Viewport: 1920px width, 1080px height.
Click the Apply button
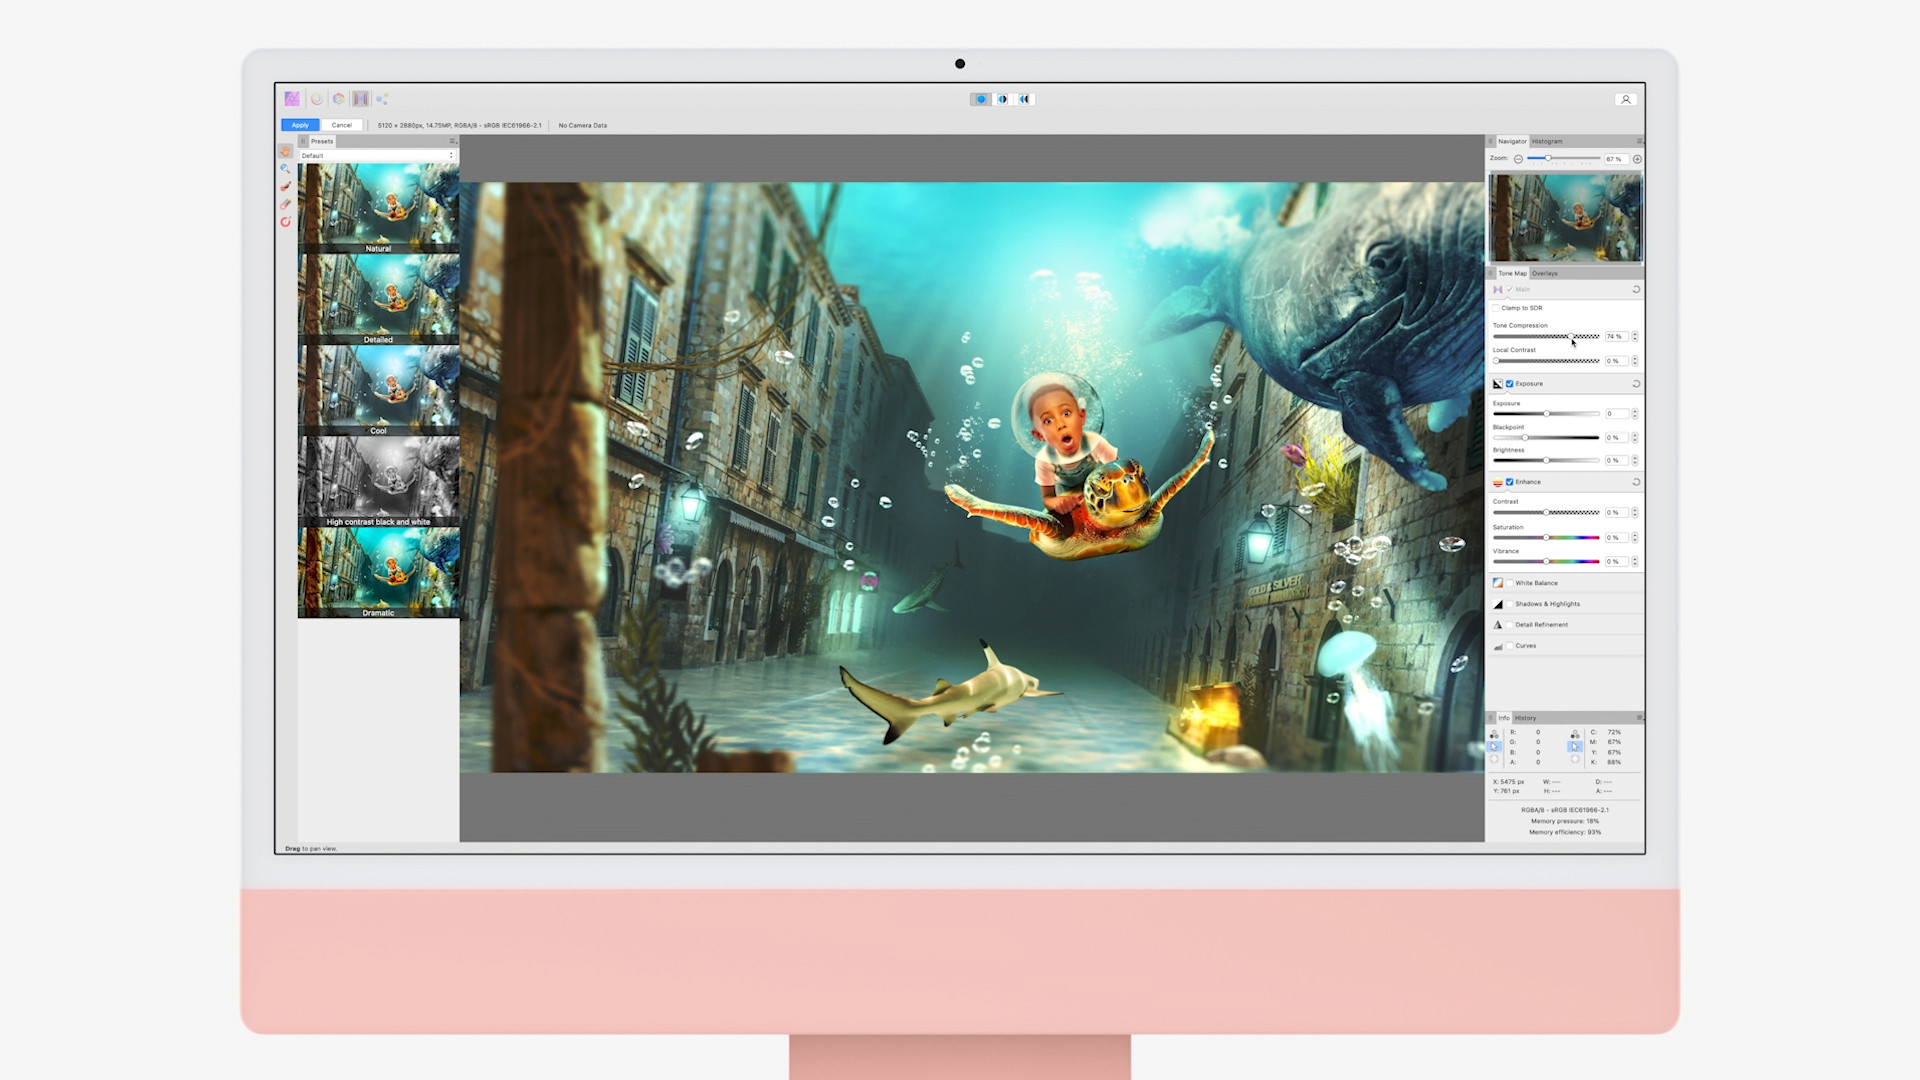pyautogui.click(x=300, y=125)
